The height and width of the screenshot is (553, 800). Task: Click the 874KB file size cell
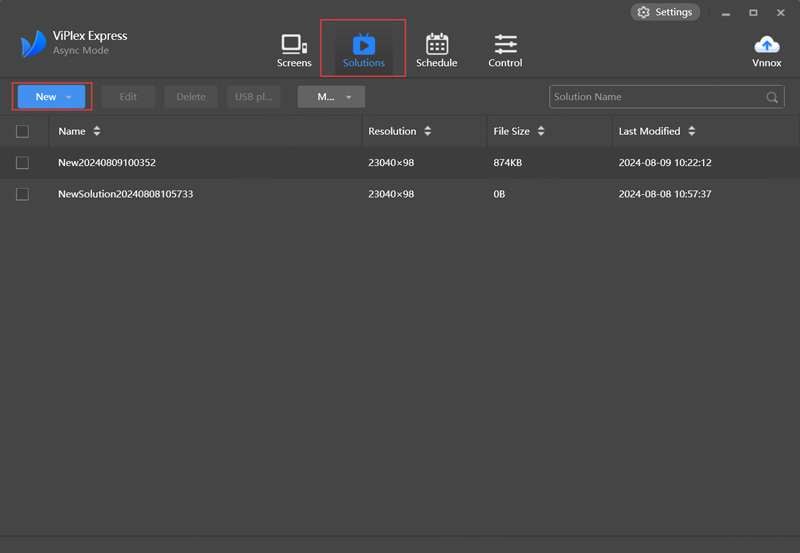click(x=508, y=163)
